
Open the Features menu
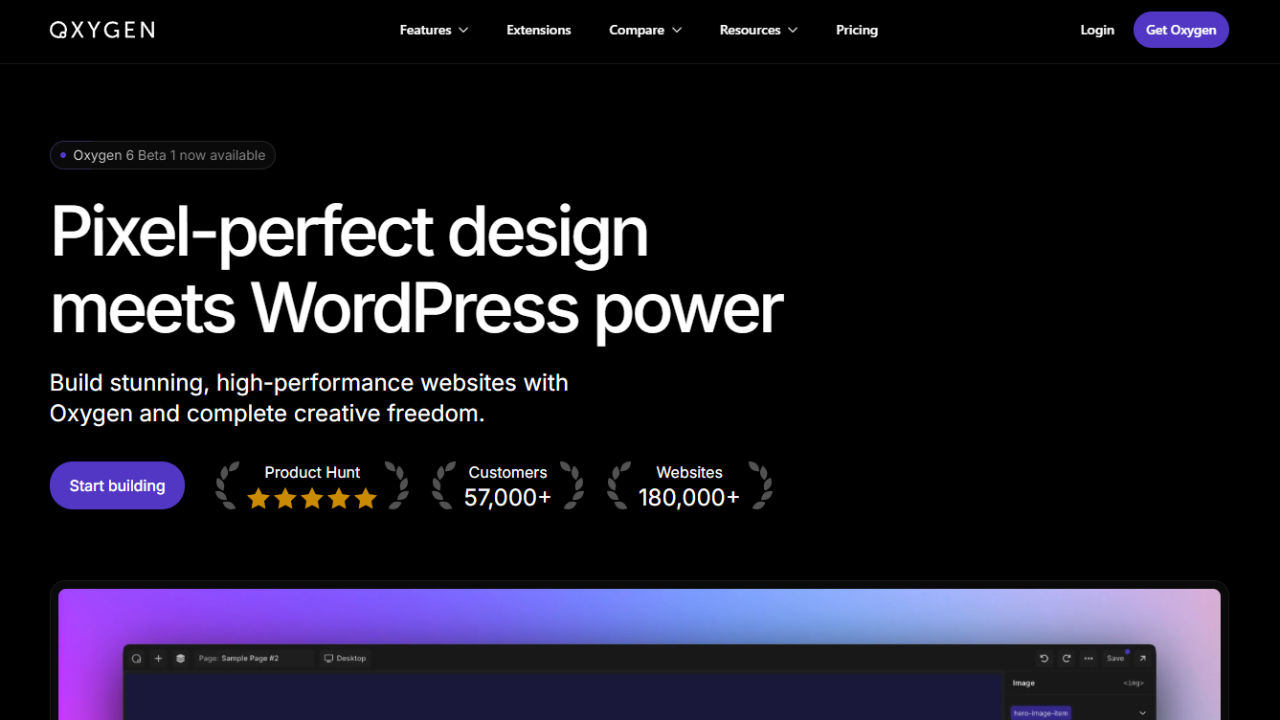pos(434,30)
